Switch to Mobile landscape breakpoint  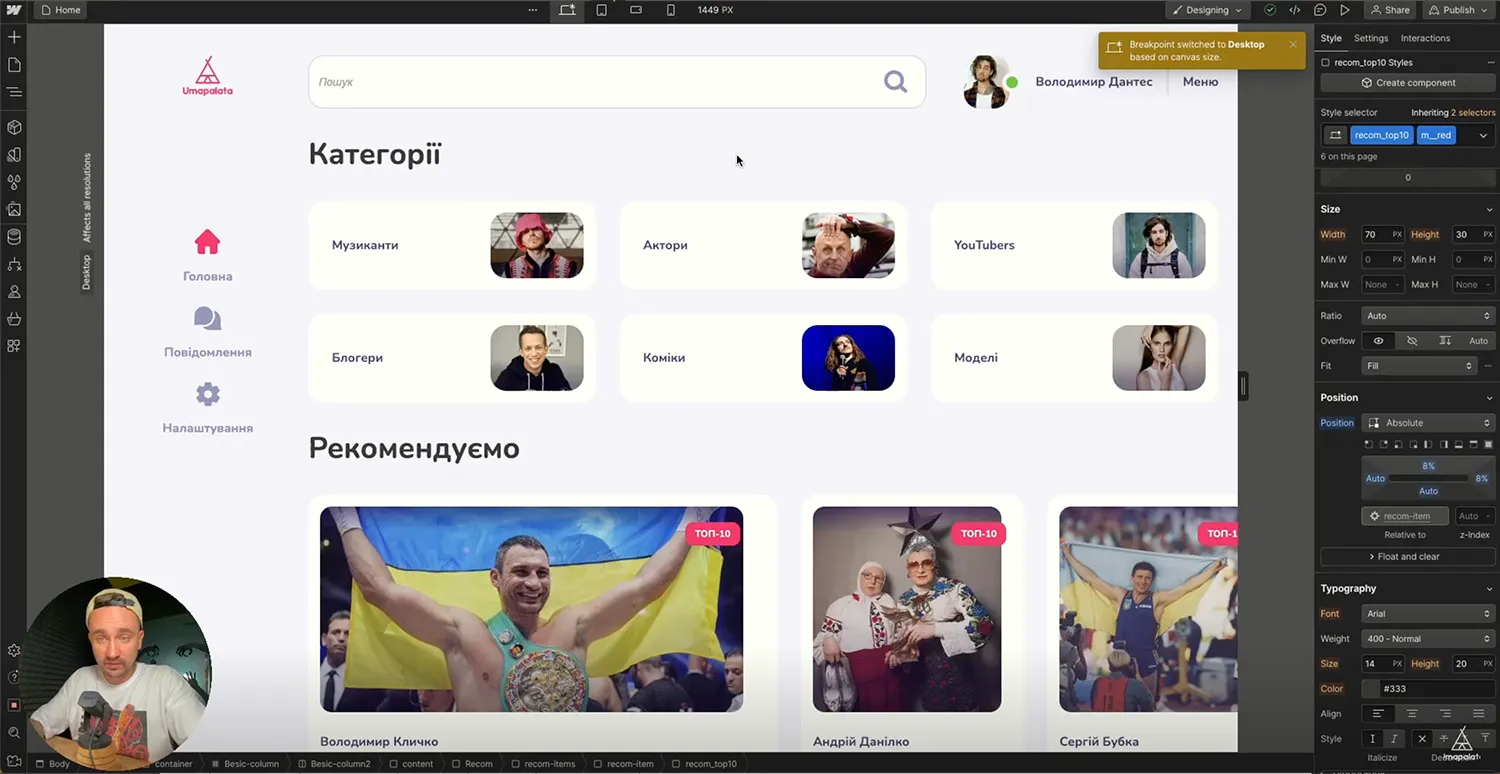click(x=636, y=10)
